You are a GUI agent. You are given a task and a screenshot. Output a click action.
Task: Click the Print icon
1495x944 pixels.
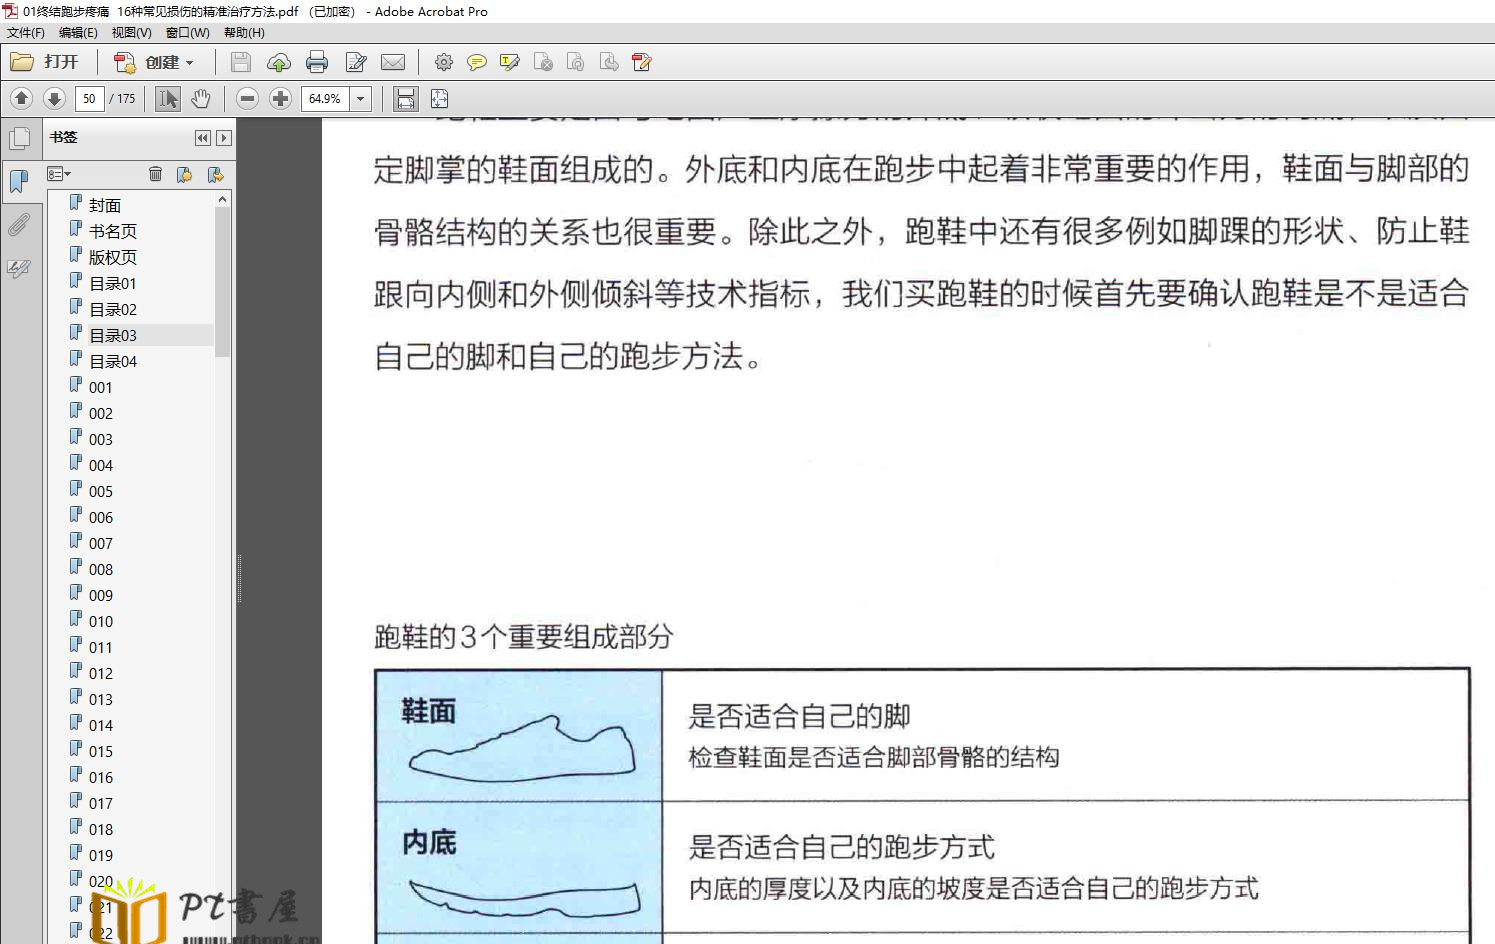(x=317, y=62)
